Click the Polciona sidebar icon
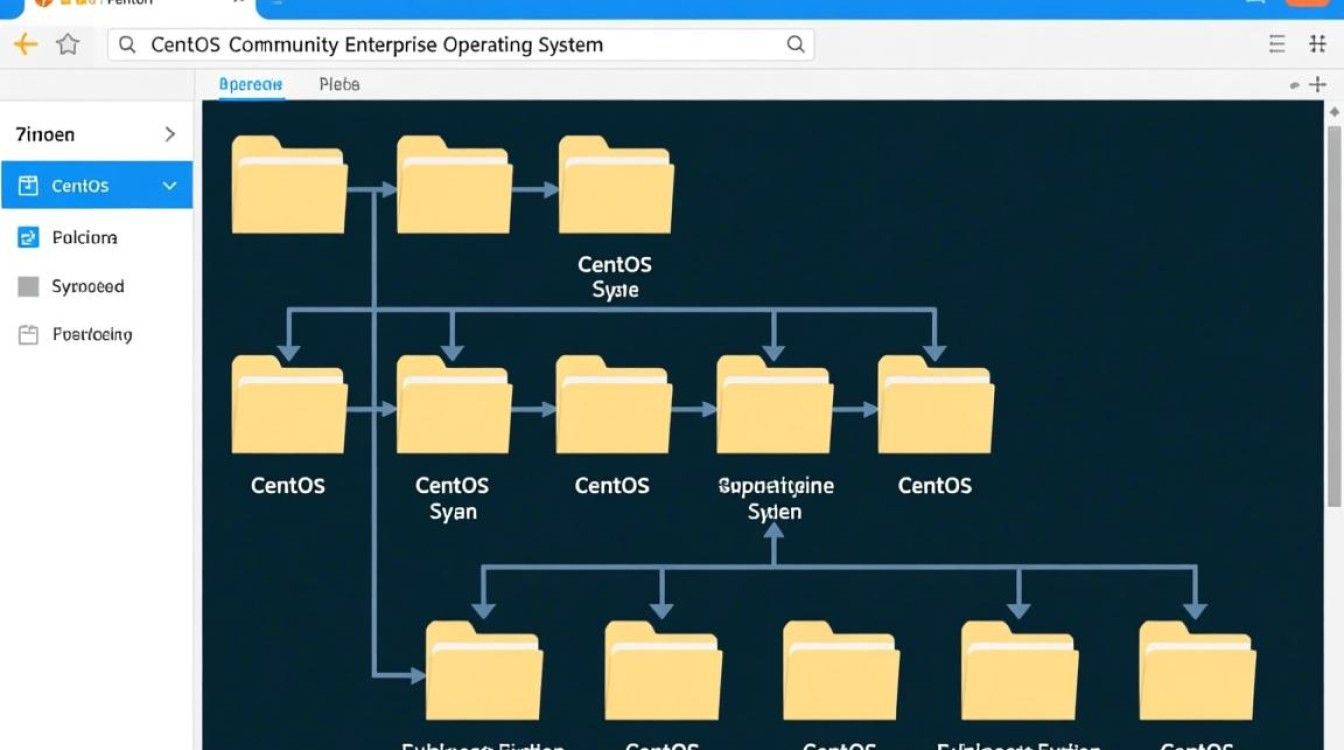The width and height of the screenshot is (1344, 750). pos(28,237)
